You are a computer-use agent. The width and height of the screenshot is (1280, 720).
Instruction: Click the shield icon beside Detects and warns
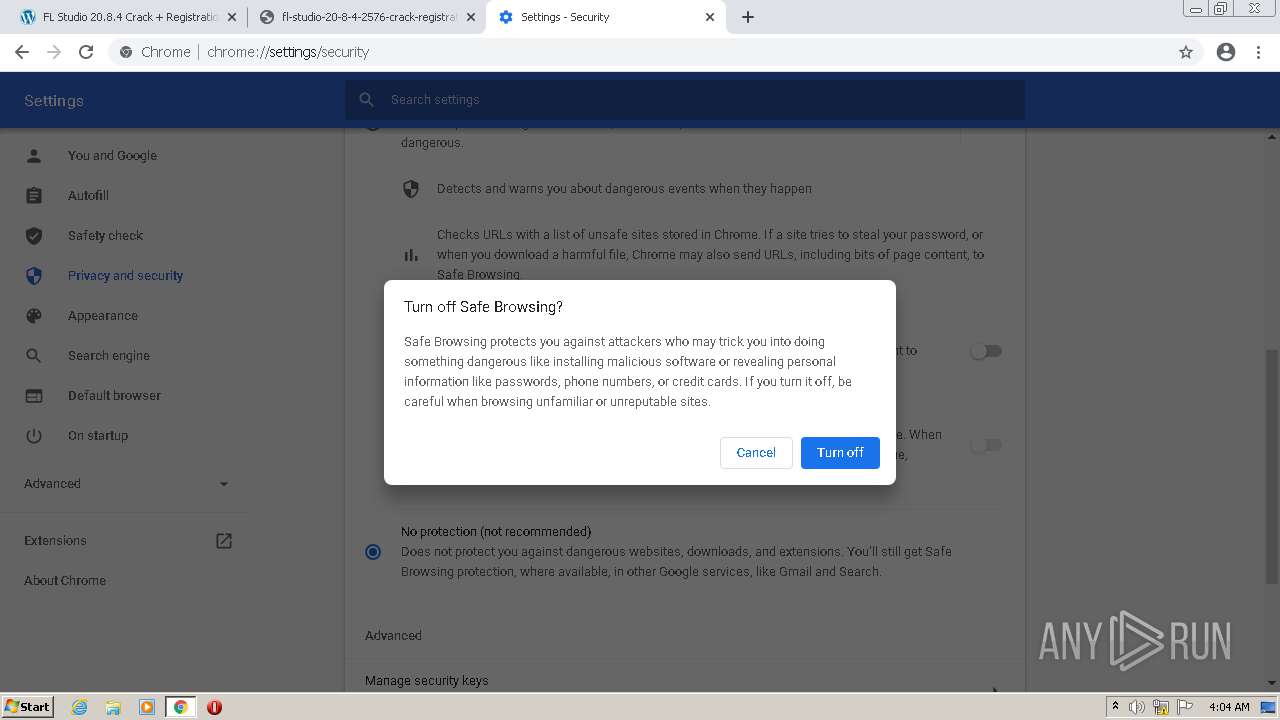pyautogui.click(x=411, y=189)
